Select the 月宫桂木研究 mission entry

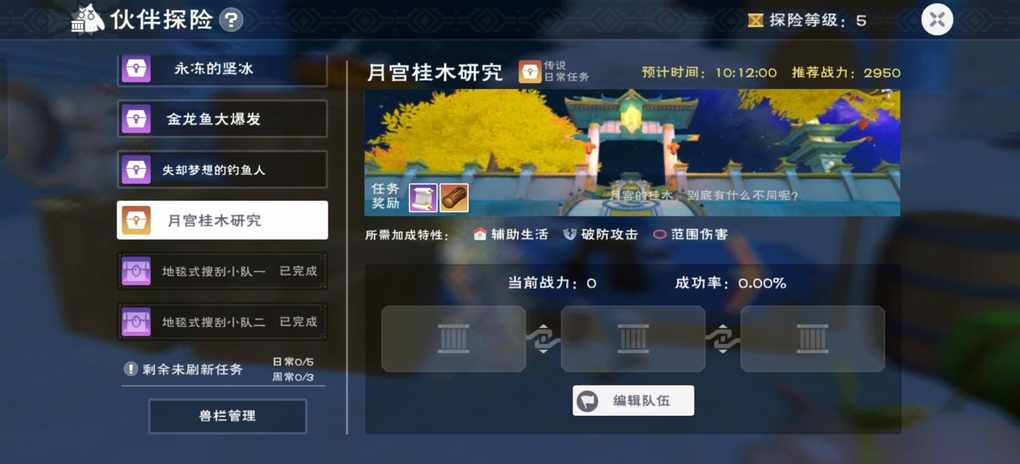tap(222, 220)
